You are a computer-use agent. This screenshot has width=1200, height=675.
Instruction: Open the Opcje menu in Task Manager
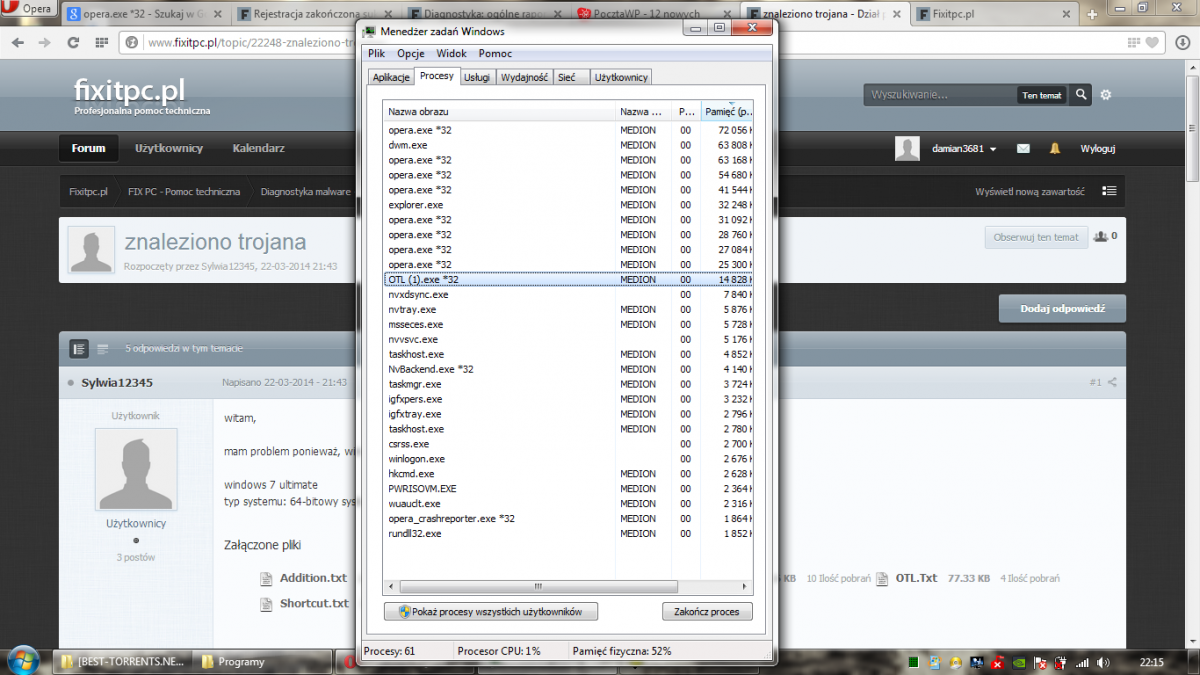pos(411,53)
